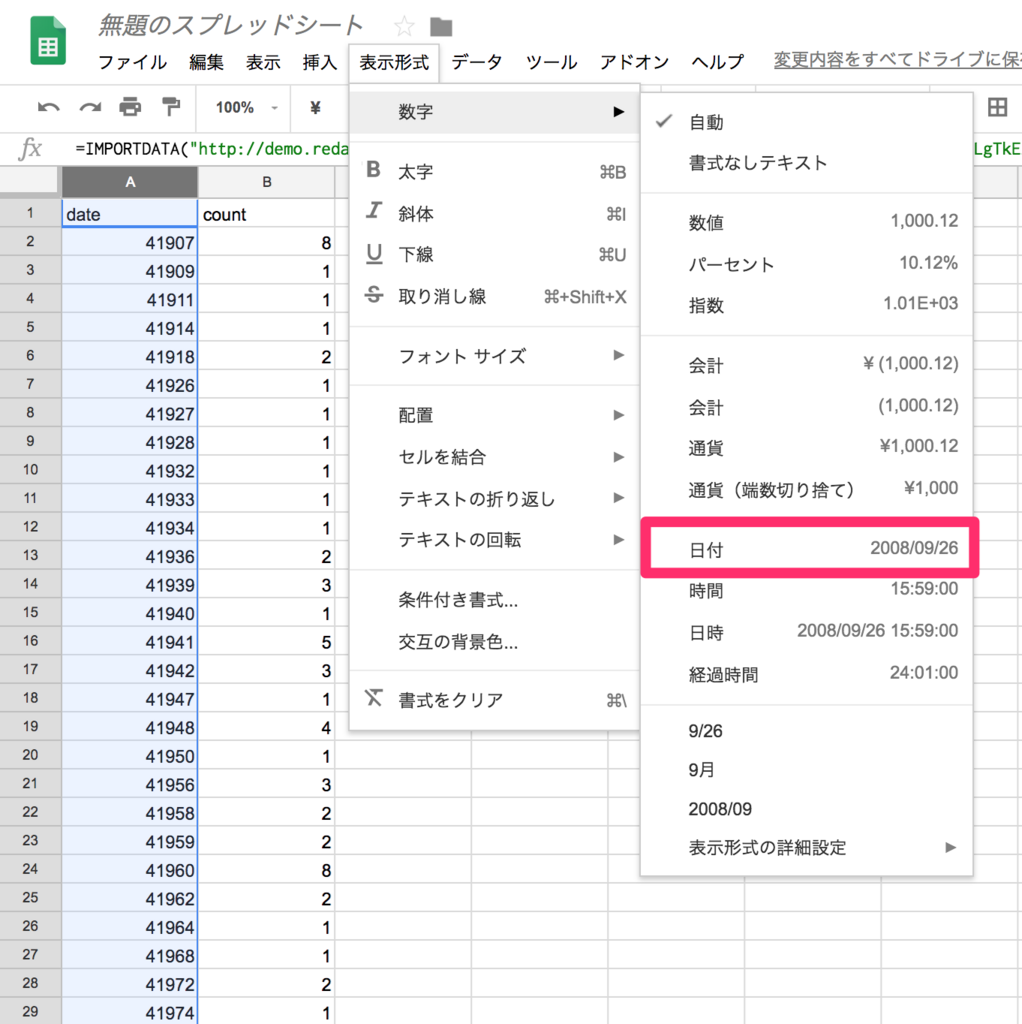Select row 10 header
The width and height of the screenshot is (1022, 1024).
pyautogui.click(x=30, y=470)
